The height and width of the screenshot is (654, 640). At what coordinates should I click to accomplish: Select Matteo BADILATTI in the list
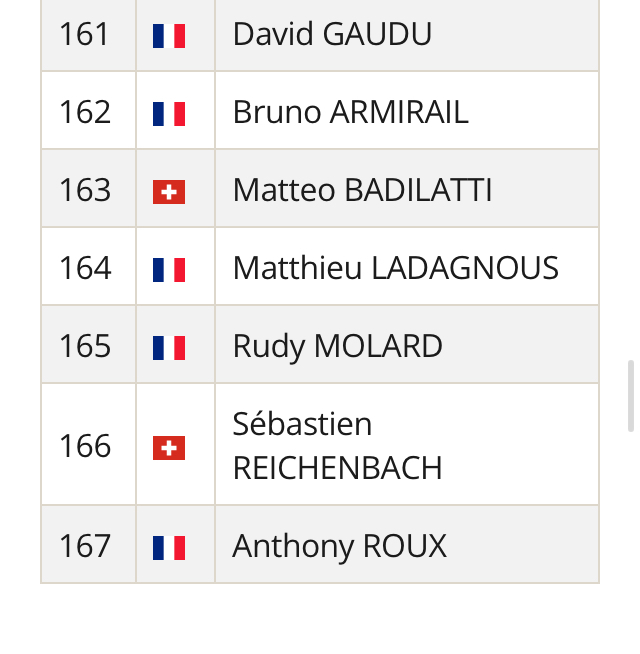click(362, 190)
